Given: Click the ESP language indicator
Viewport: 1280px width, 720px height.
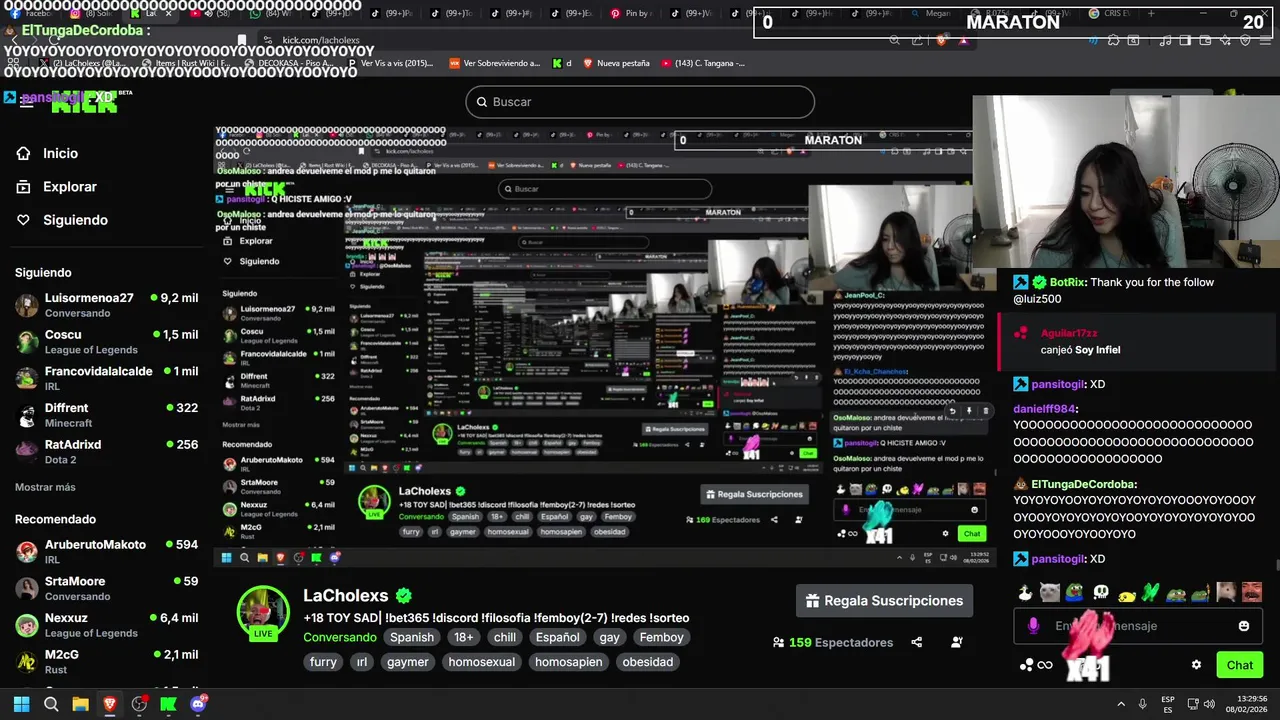Looking at the screenshot, I should pyautogui.click(x=1168, y=704).
